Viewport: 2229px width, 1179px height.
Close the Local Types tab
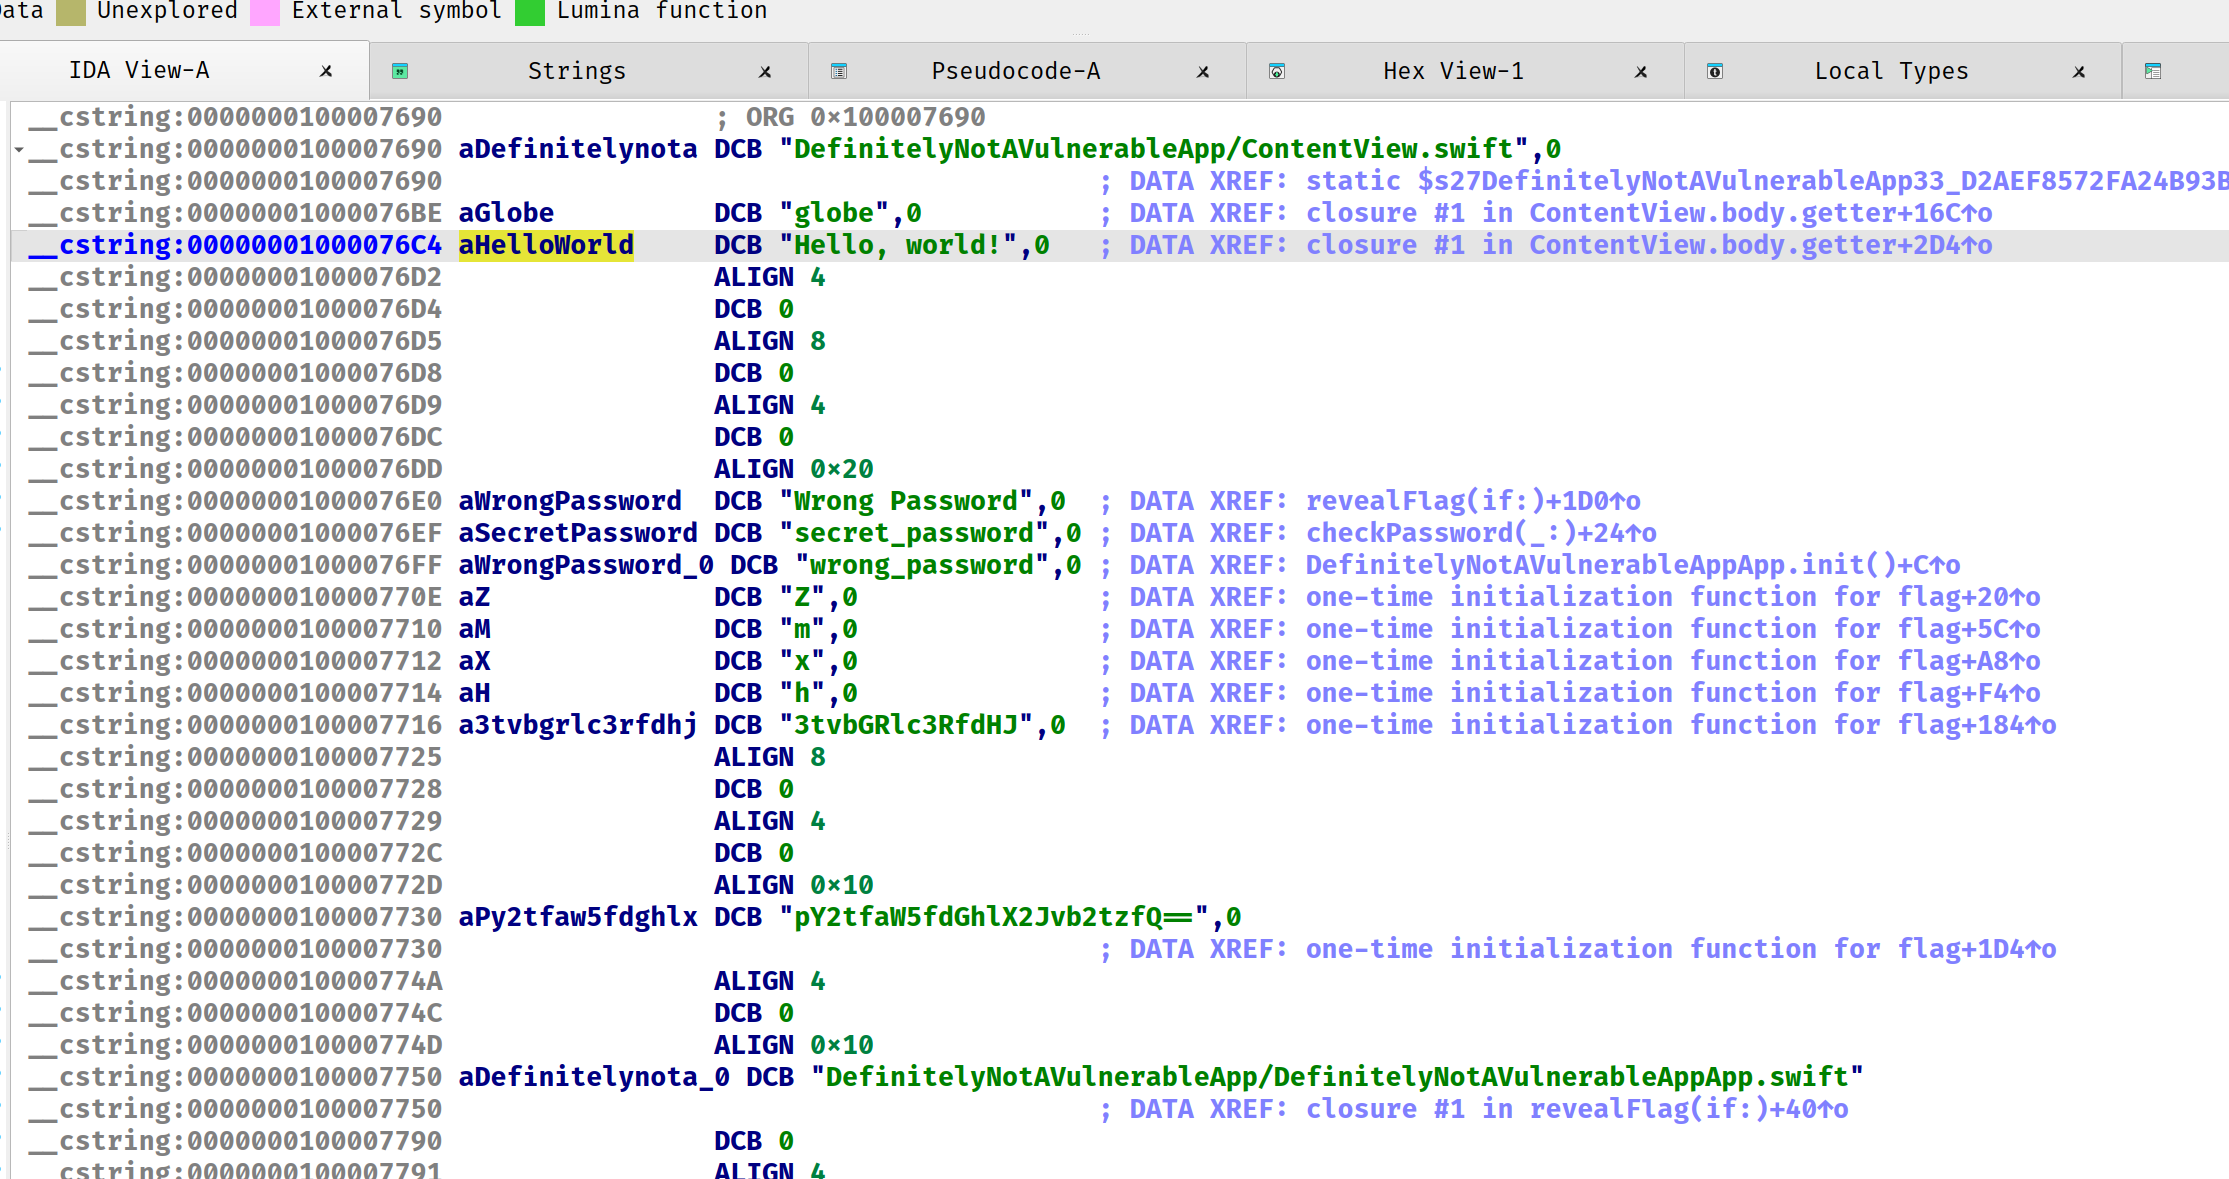pyautogui.click(x=2079, y=72)
